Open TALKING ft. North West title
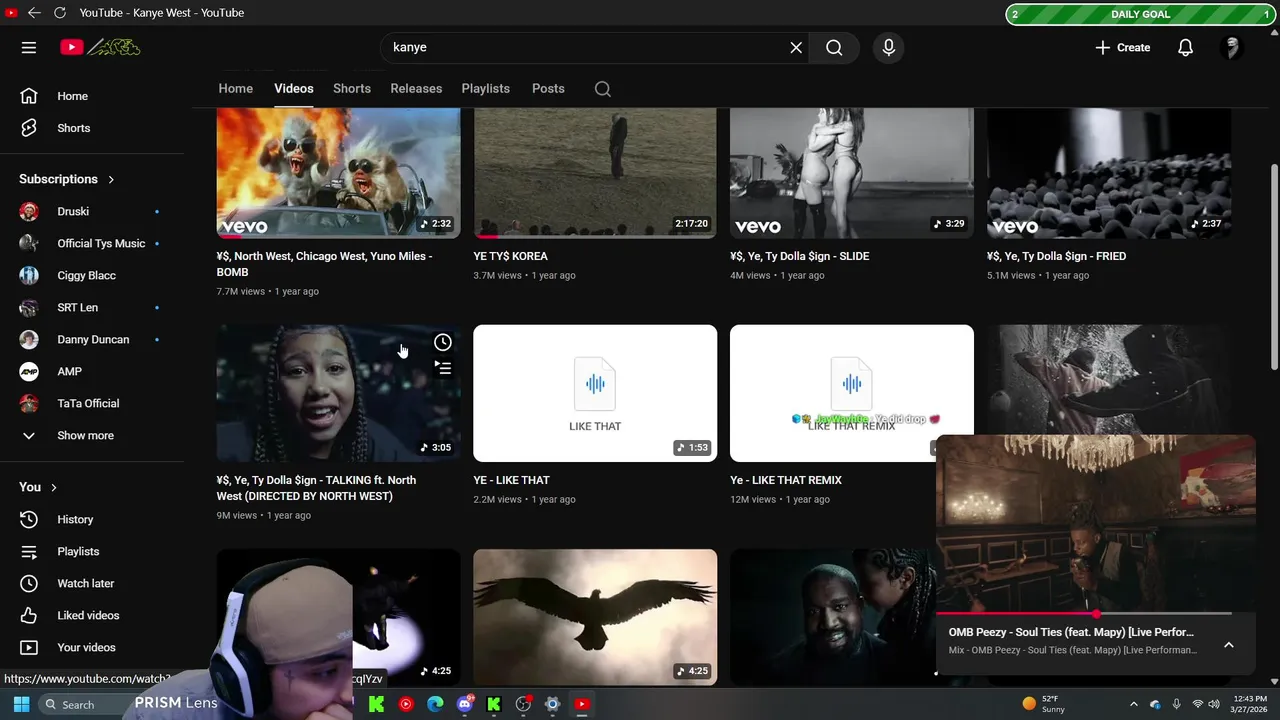The image size is (1280, 720). point(317,488)
